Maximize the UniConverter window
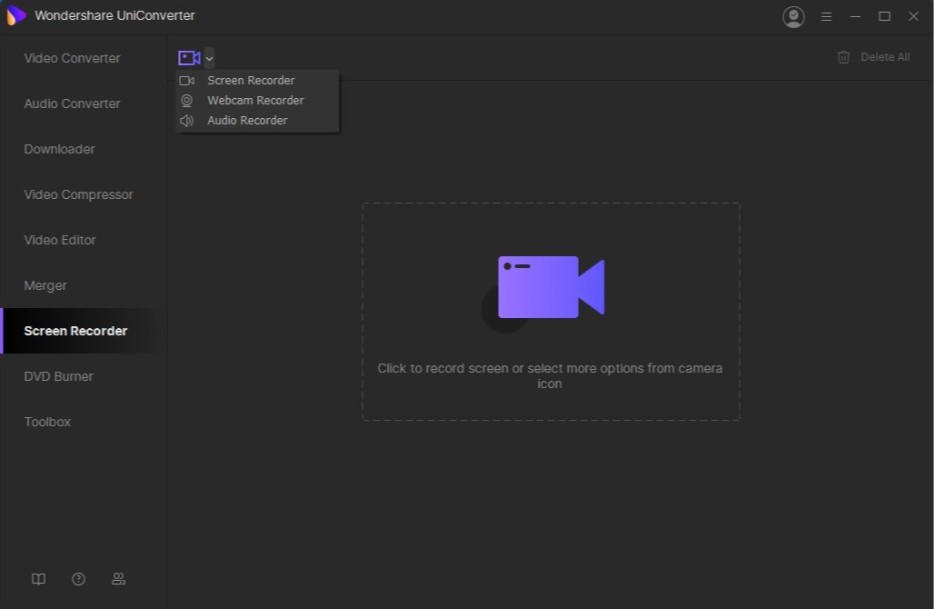The height and width of the screenshot is (609, 934). point(885,17)
